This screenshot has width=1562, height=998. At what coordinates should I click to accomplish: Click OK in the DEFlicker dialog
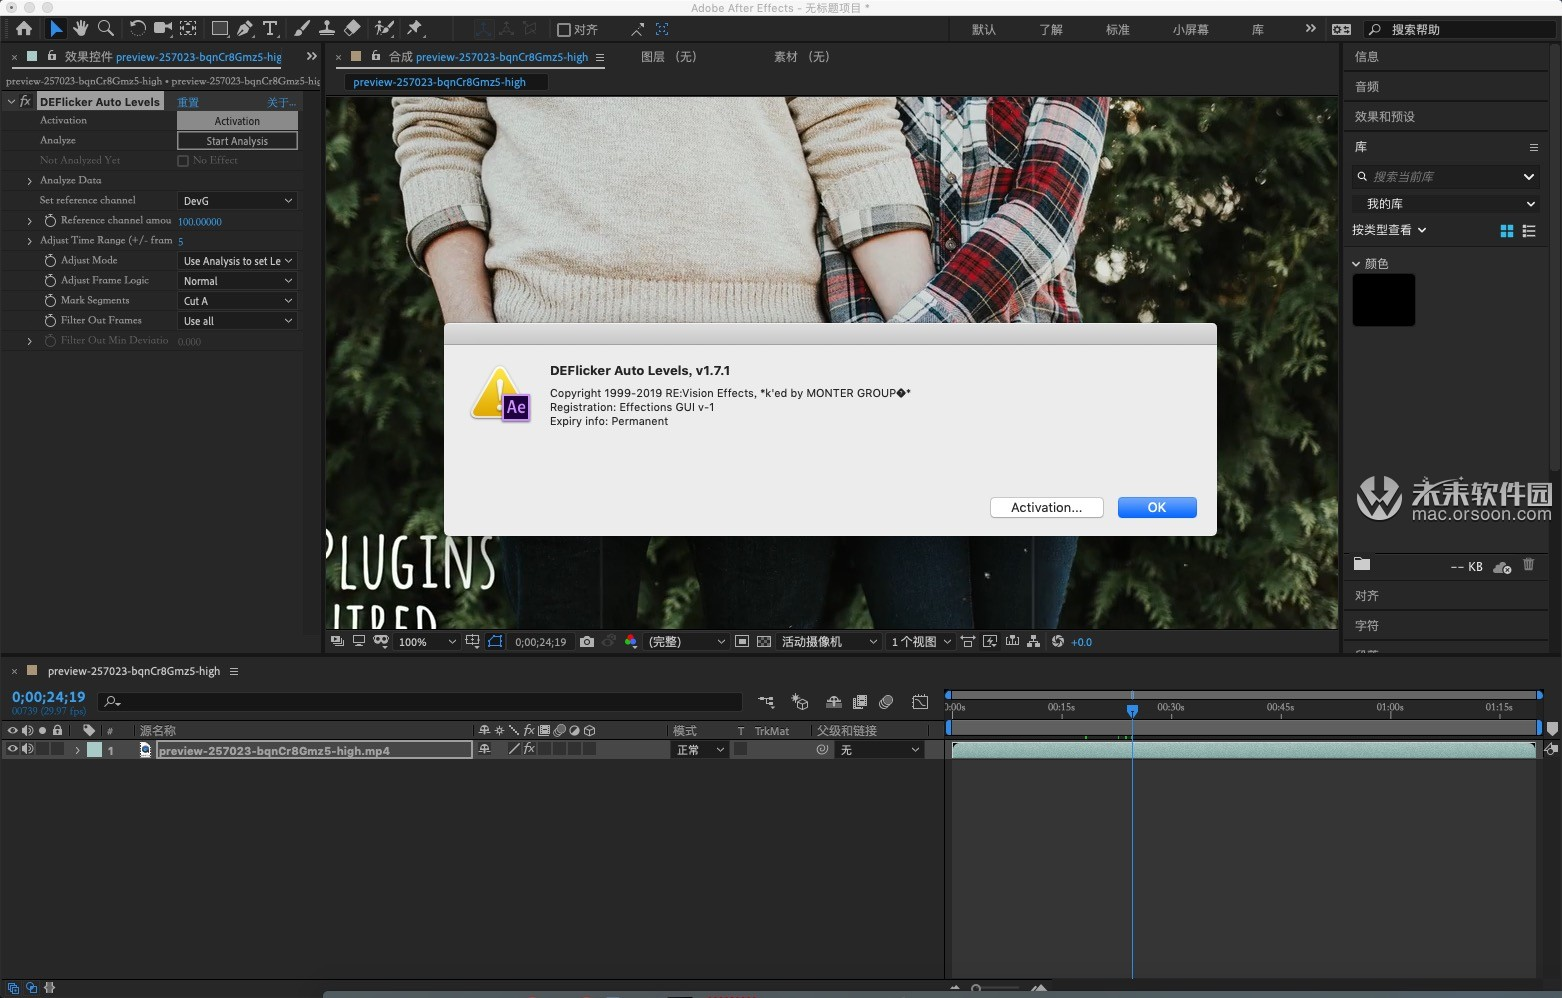click(x=1157, y=507)
